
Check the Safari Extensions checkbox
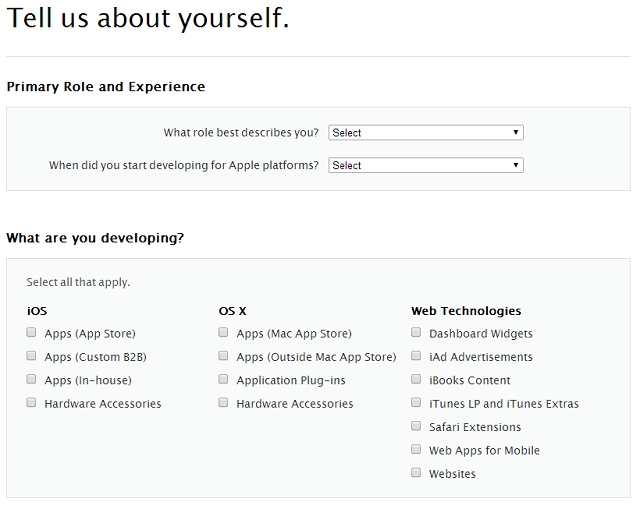pyautogui.click(x=416, y=426)
